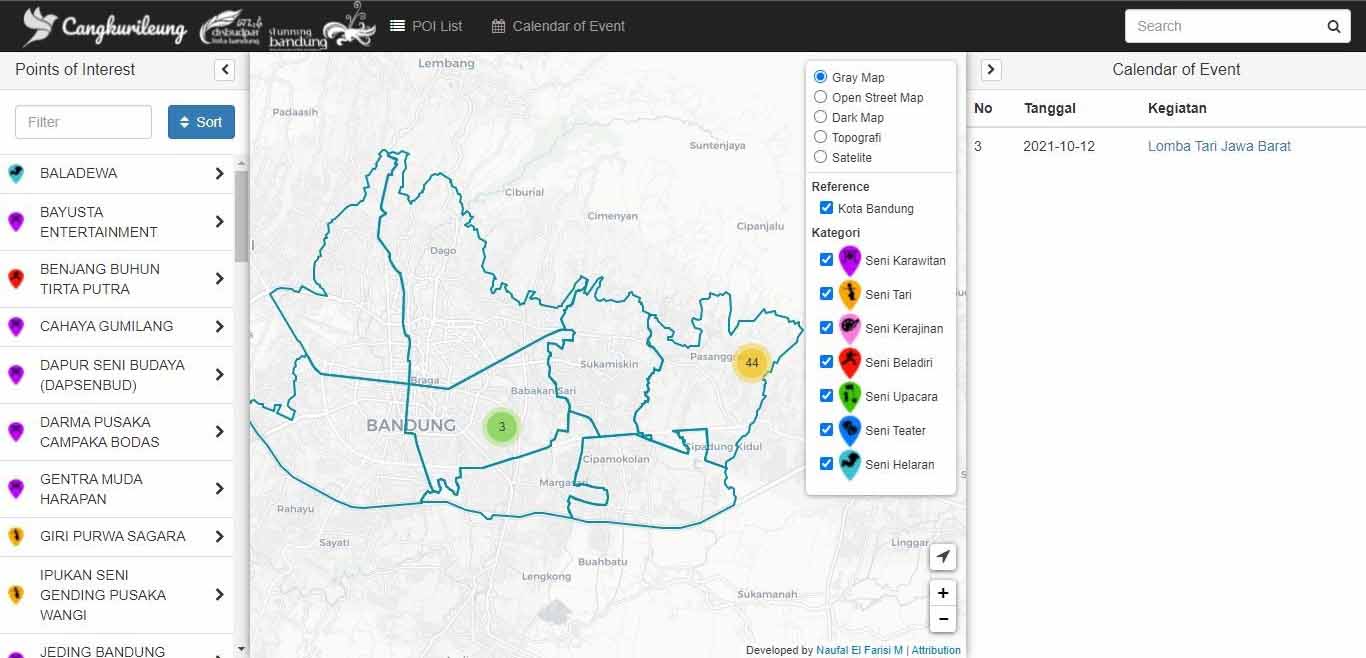Click the green 3 marker cluster
Viewport: 1366px width, 658px height.
click(502, 427)
